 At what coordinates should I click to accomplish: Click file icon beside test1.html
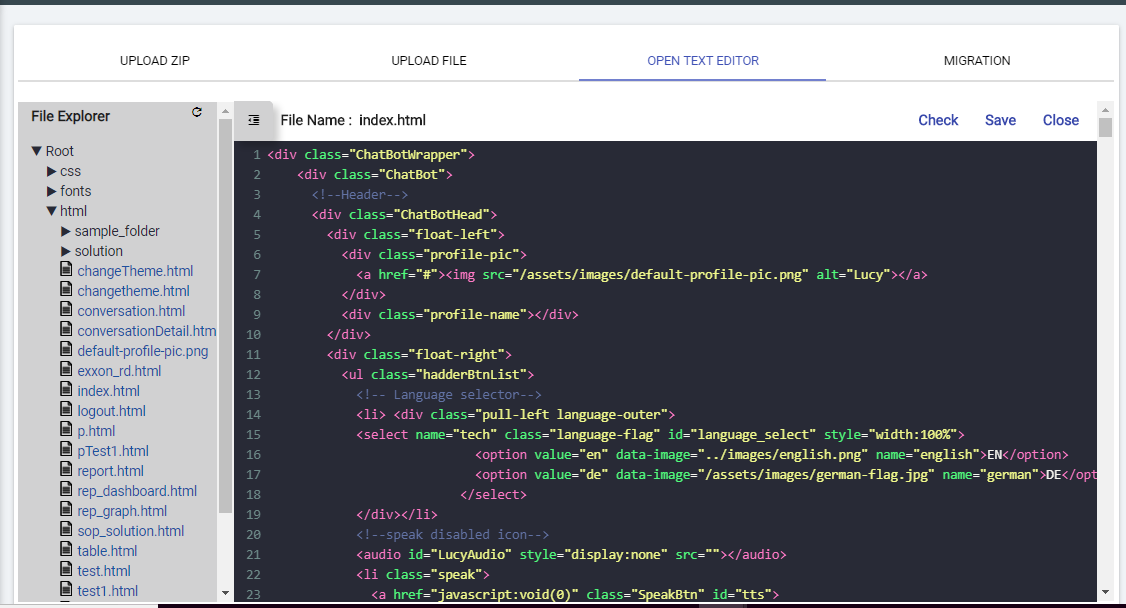pos(66,591)
